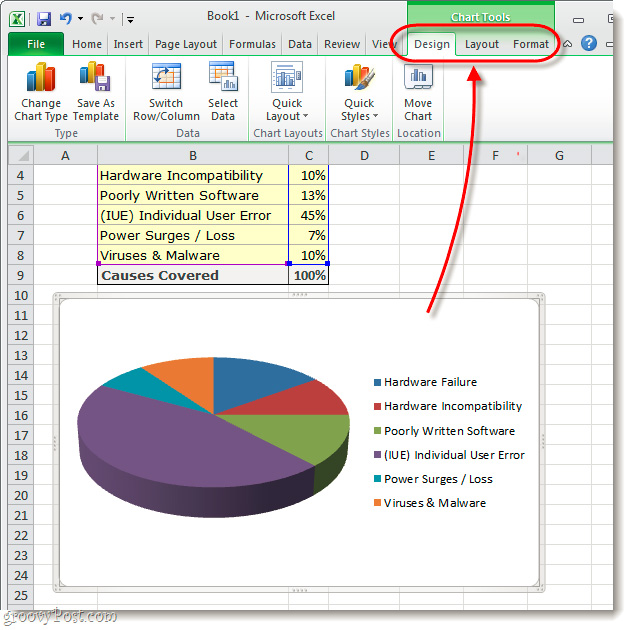The image size is (633, 630).
Task: Open Customize Quick Access Toolbar dropdown
Action: (130, 19)
